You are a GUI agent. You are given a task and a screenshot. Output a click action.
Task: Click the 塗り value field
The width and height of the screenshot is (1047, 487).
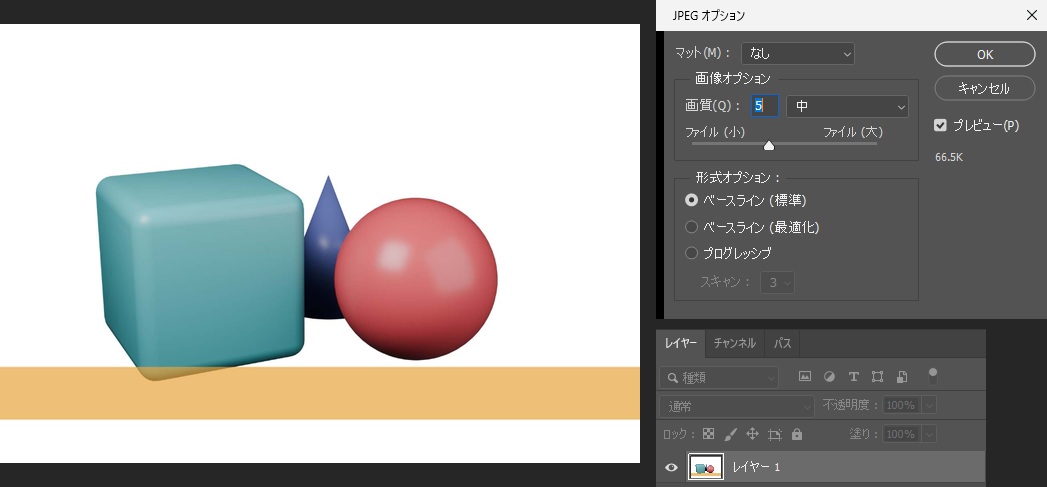tap(901, 434)
